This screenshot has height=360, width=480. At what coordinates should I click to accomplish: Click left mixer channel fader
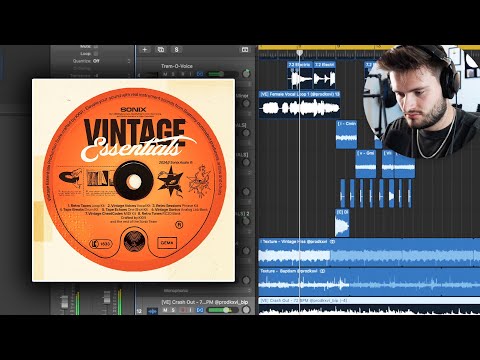pyautogui.click(x=64, y=301)
